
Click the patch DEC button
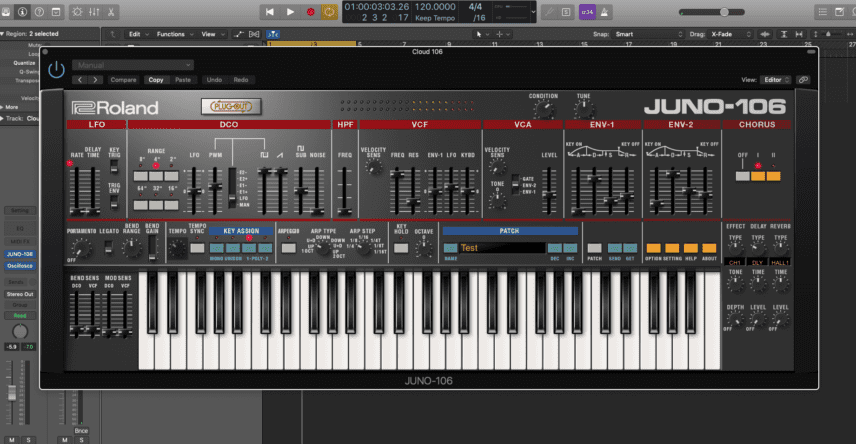(x=555, y=248)
